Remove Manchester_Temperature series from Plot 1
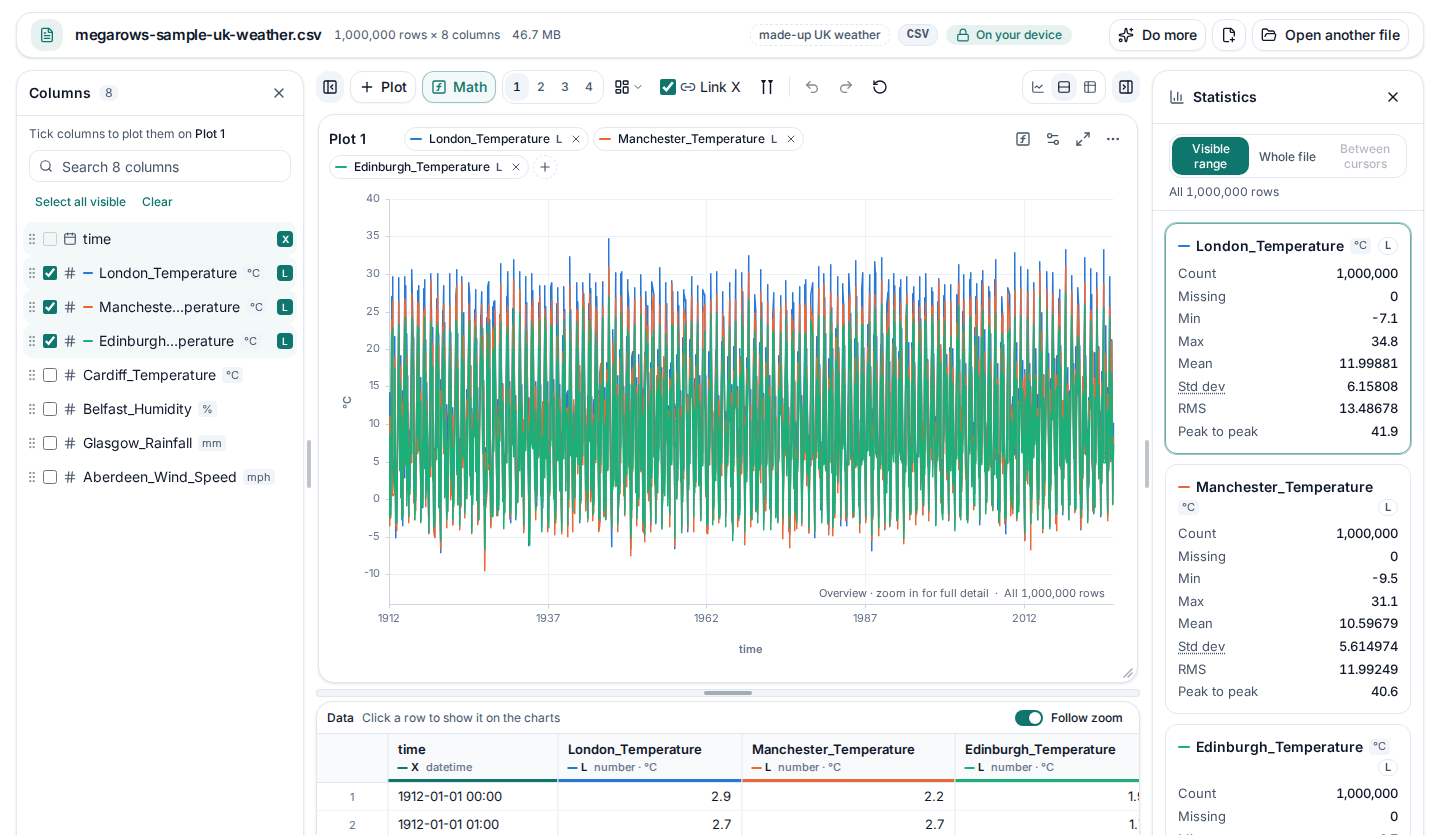Image resolution: width=1440 pixels, height=835 pixels. [x=791, y=139]
